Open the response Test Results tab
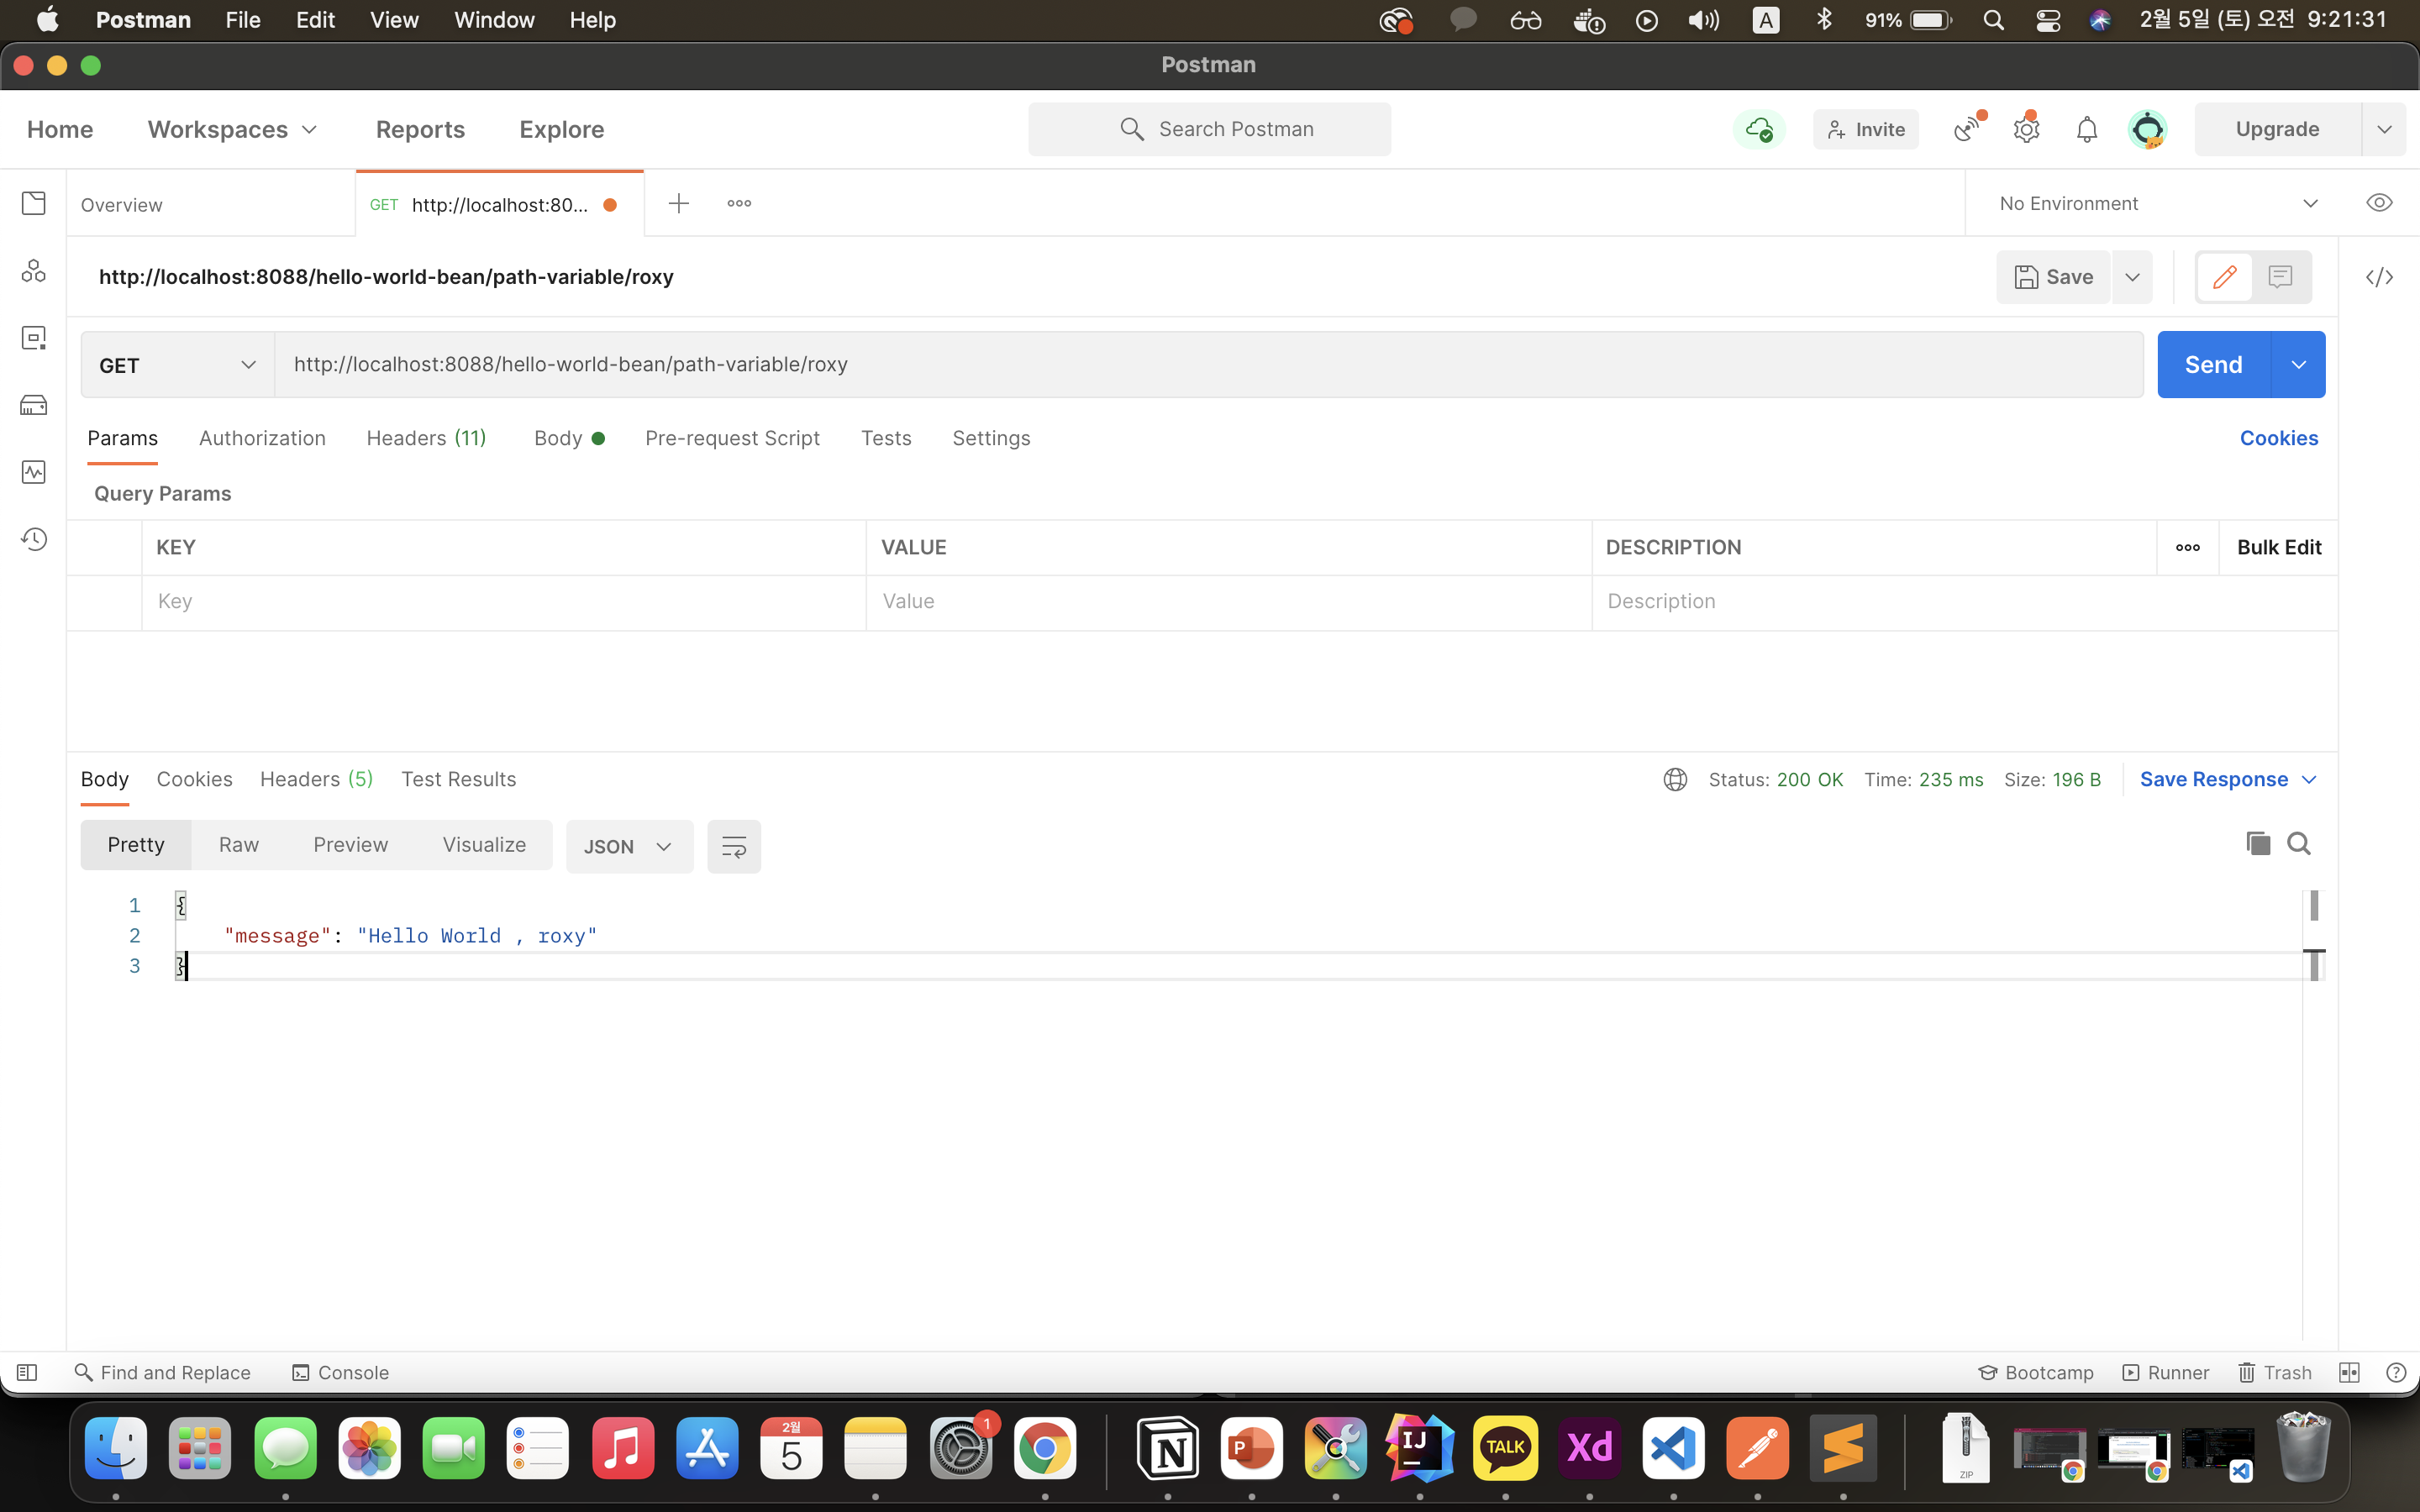Image resolution: width=2420 pixels, height=1512 pixels. click(458, 779)
